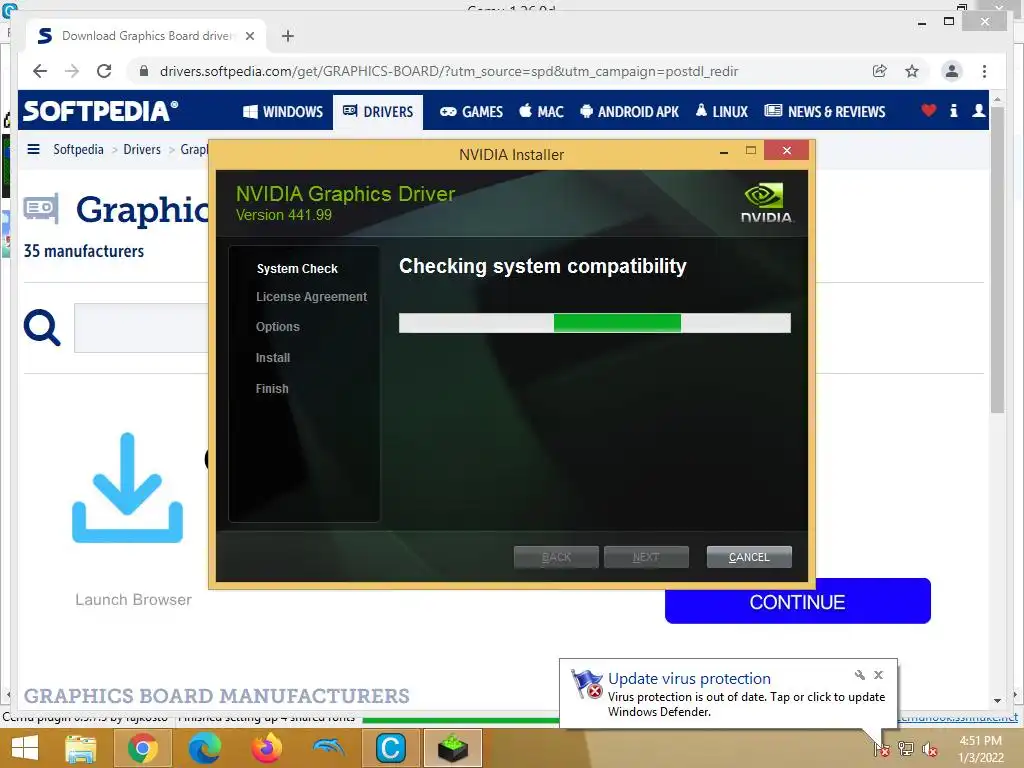This screenshot has width=1024, height=768.
Task: Open the Windows section on Softpedia
Action: point(283,112)
